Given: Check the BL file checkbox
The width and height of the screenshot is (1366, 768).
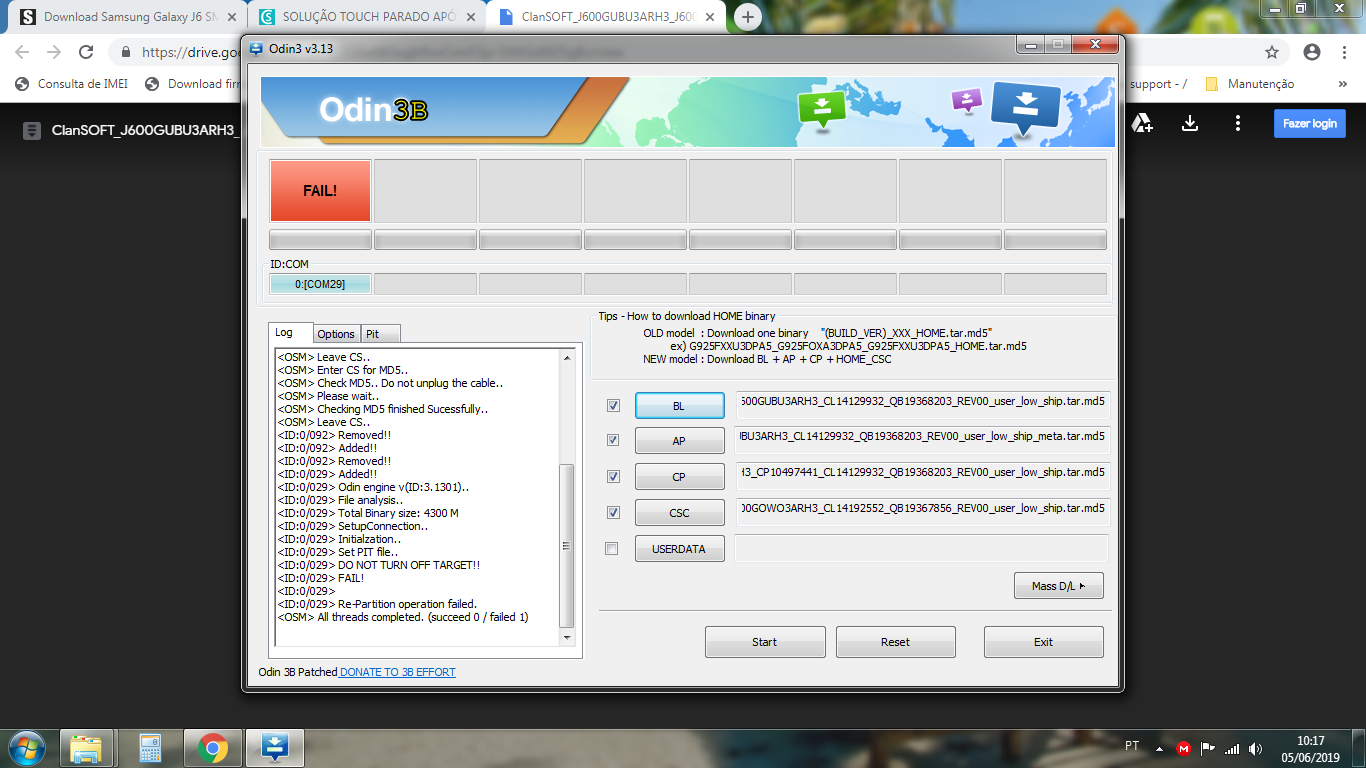Looking at the screenshot, I should click(x=613, y=405).
